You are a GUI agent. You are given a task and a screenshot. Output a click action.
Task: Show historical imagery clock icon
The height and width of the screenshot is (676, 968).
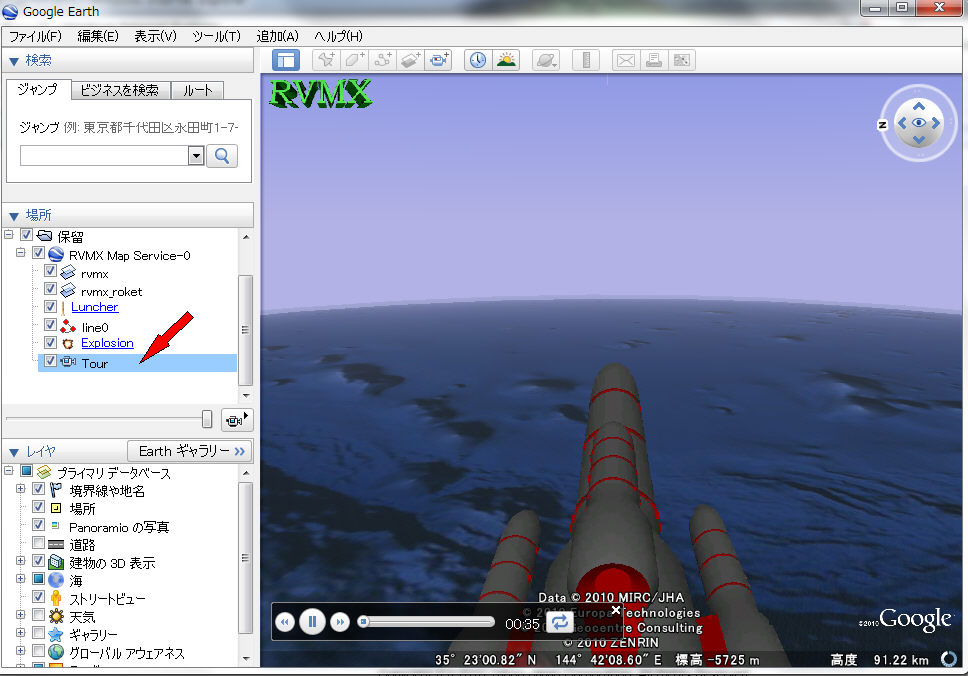point(478,60)
